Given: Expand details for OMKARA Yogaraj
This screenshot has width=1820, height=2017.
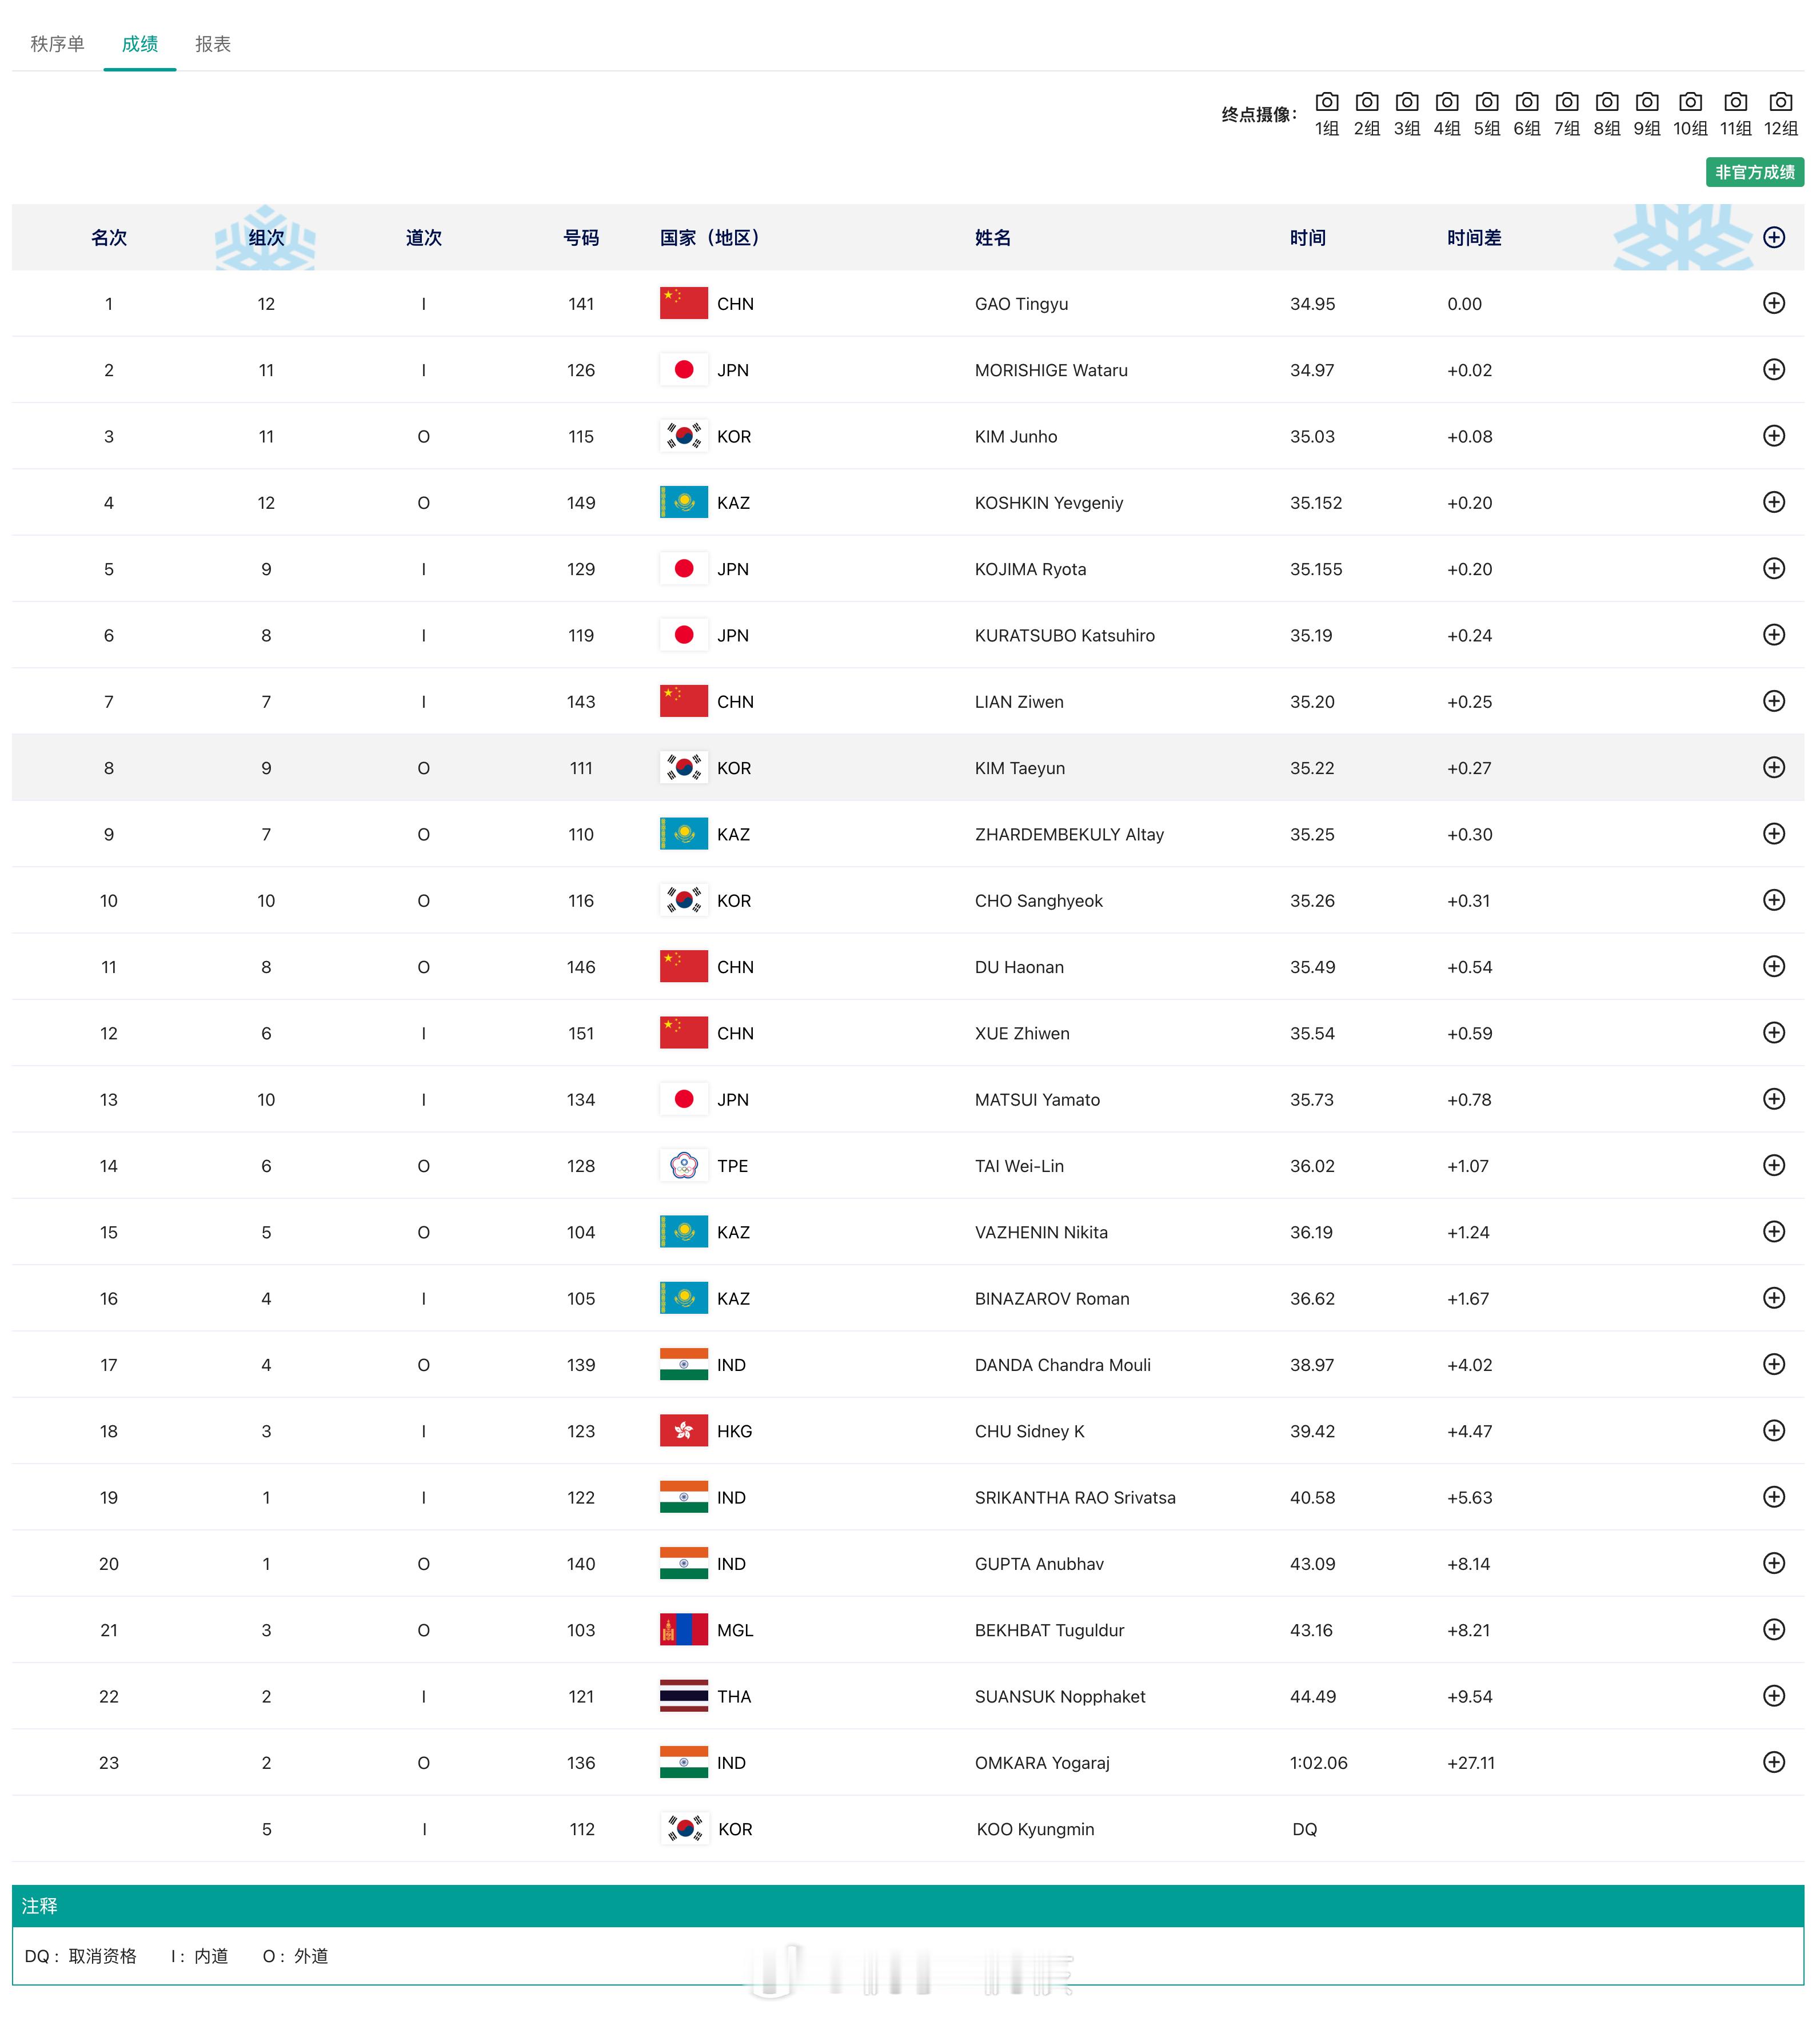Looking at the screenshot, I should click(x=1773, y=1762).
